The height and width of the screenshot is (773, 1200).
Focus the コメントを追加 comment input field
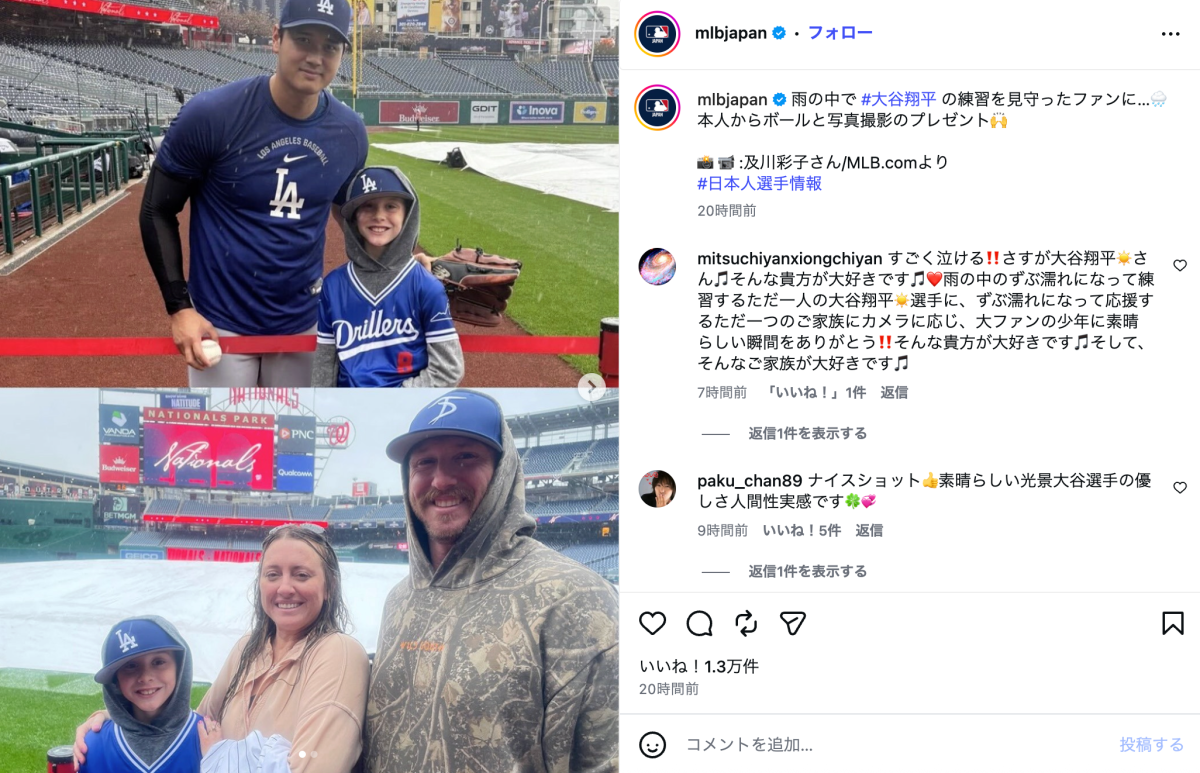895,745
